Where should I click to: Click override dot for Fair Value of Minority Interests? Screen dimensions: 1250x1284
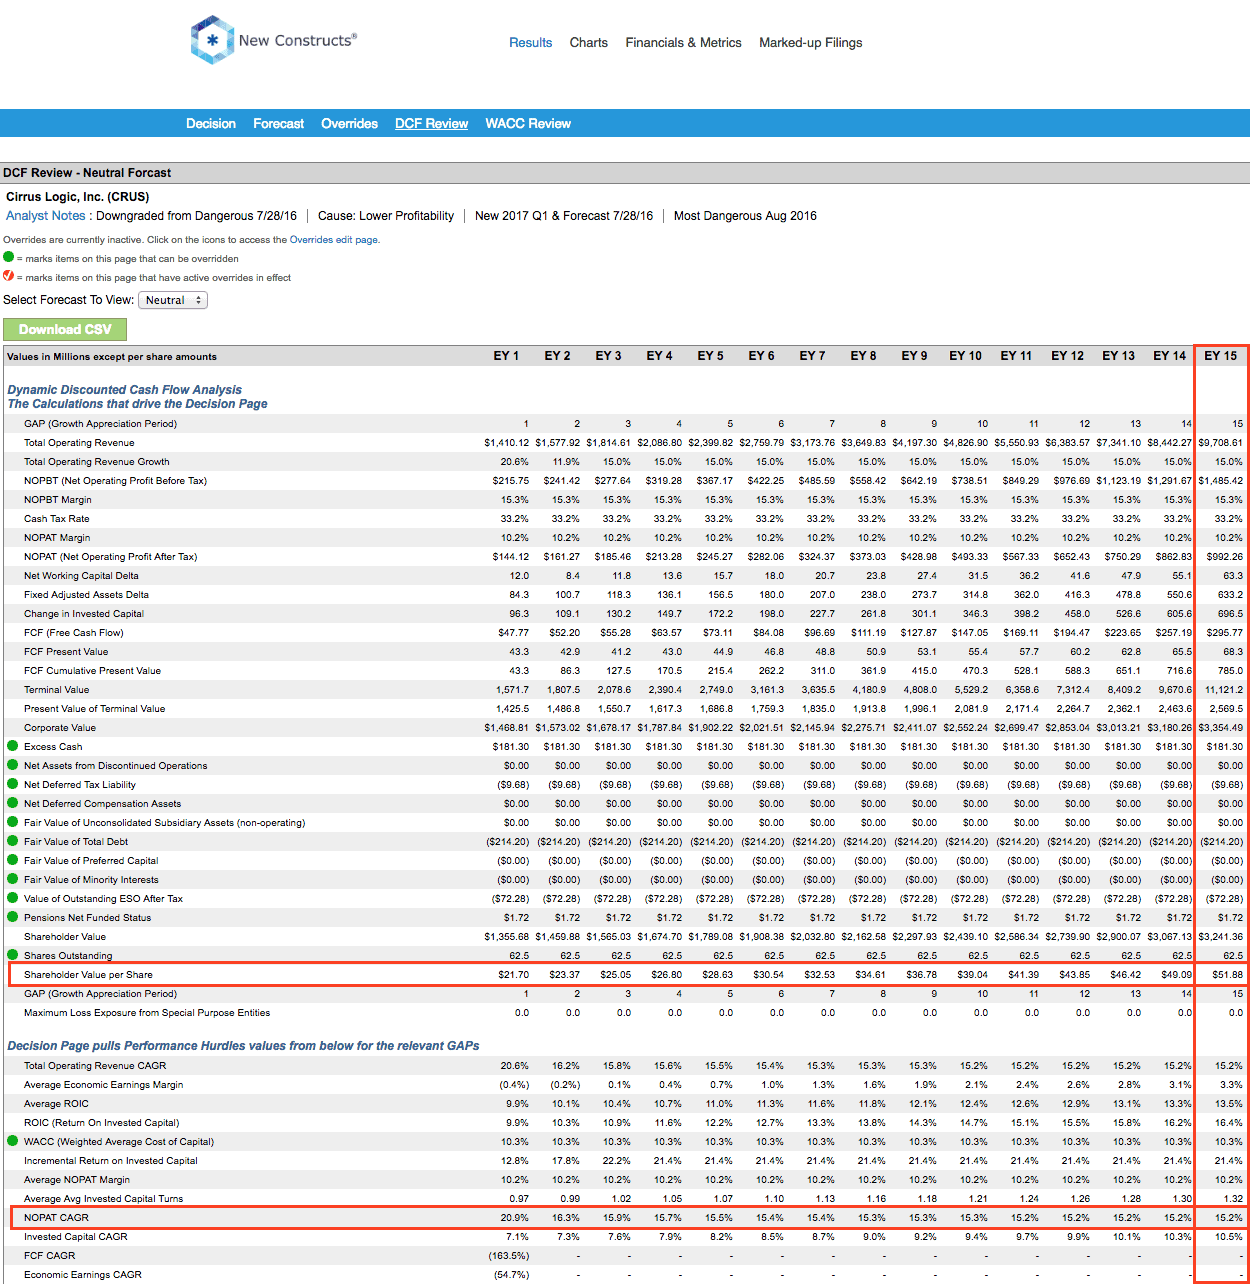click(13, 879)
